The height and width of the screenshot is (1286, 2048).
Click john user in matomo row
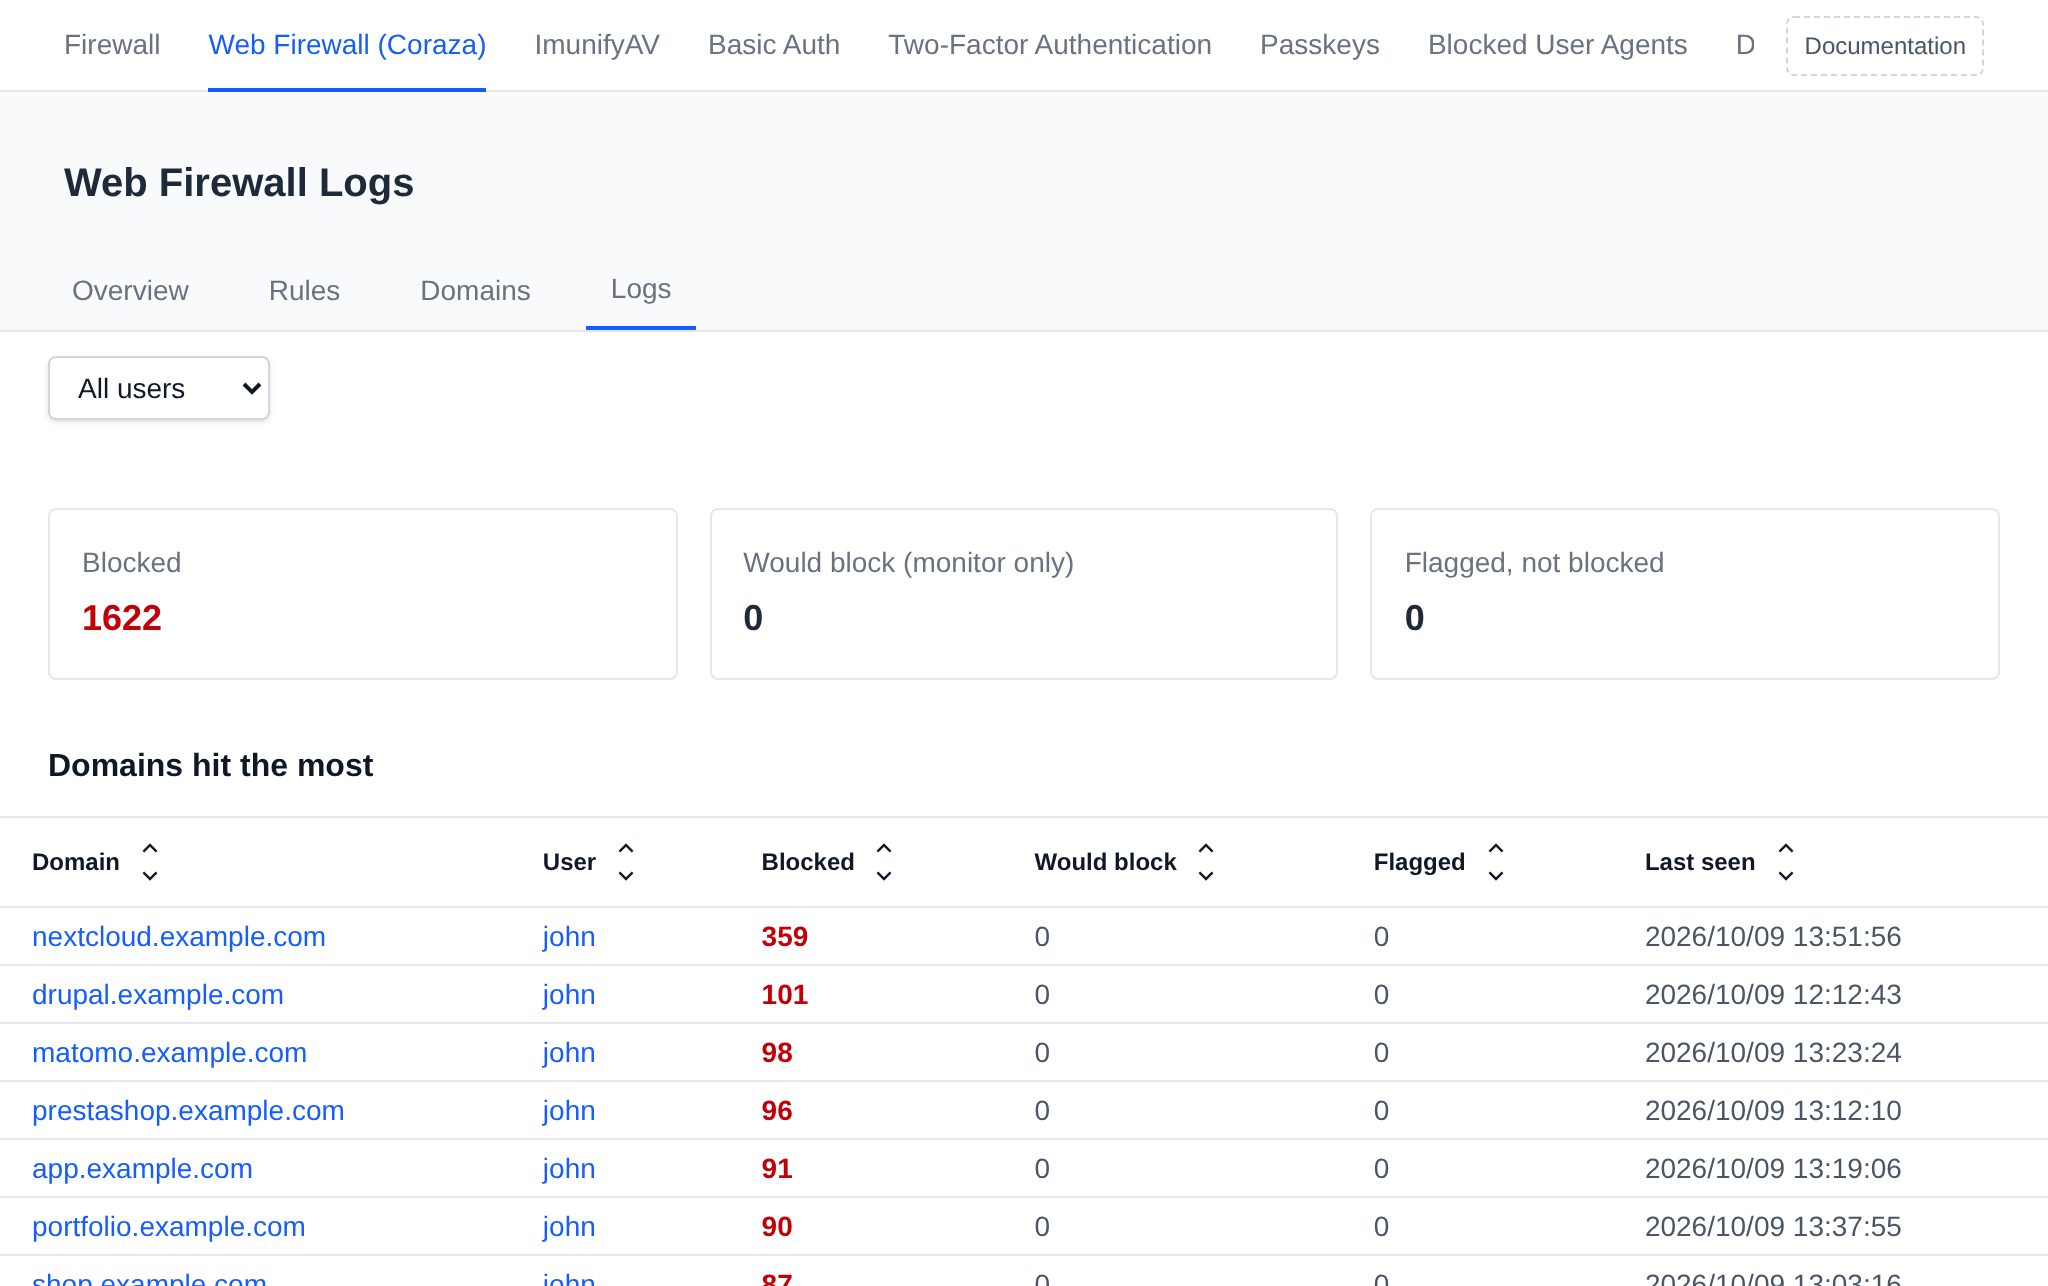pyautogui.click(x=569, y=1053)
